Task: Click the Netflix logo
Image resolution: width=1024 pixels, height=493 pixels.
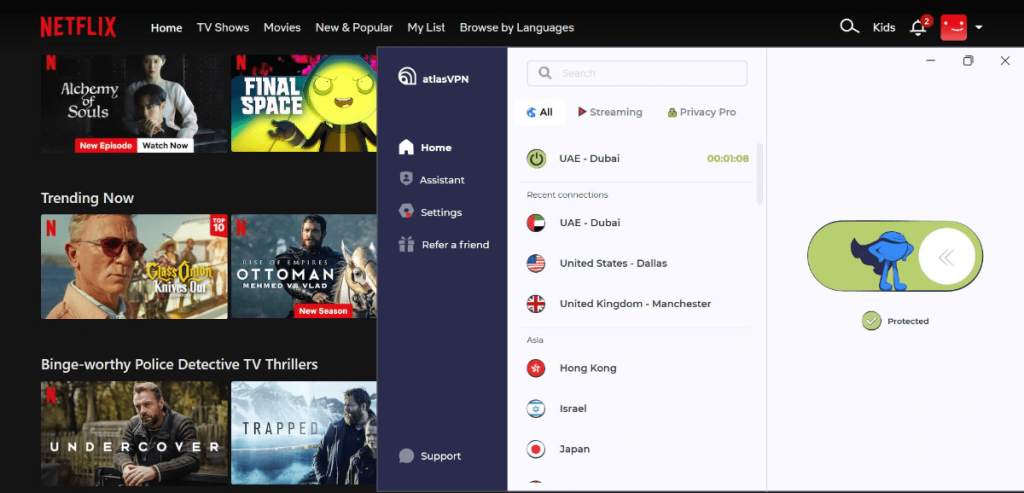Action: coord(78,27)
